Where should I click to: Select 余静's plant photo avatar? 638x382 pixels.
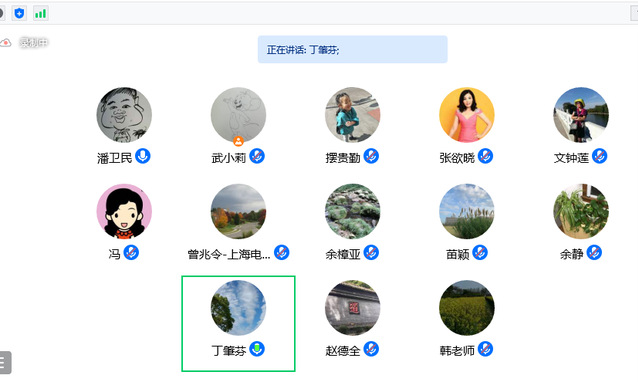pos(581,211)
